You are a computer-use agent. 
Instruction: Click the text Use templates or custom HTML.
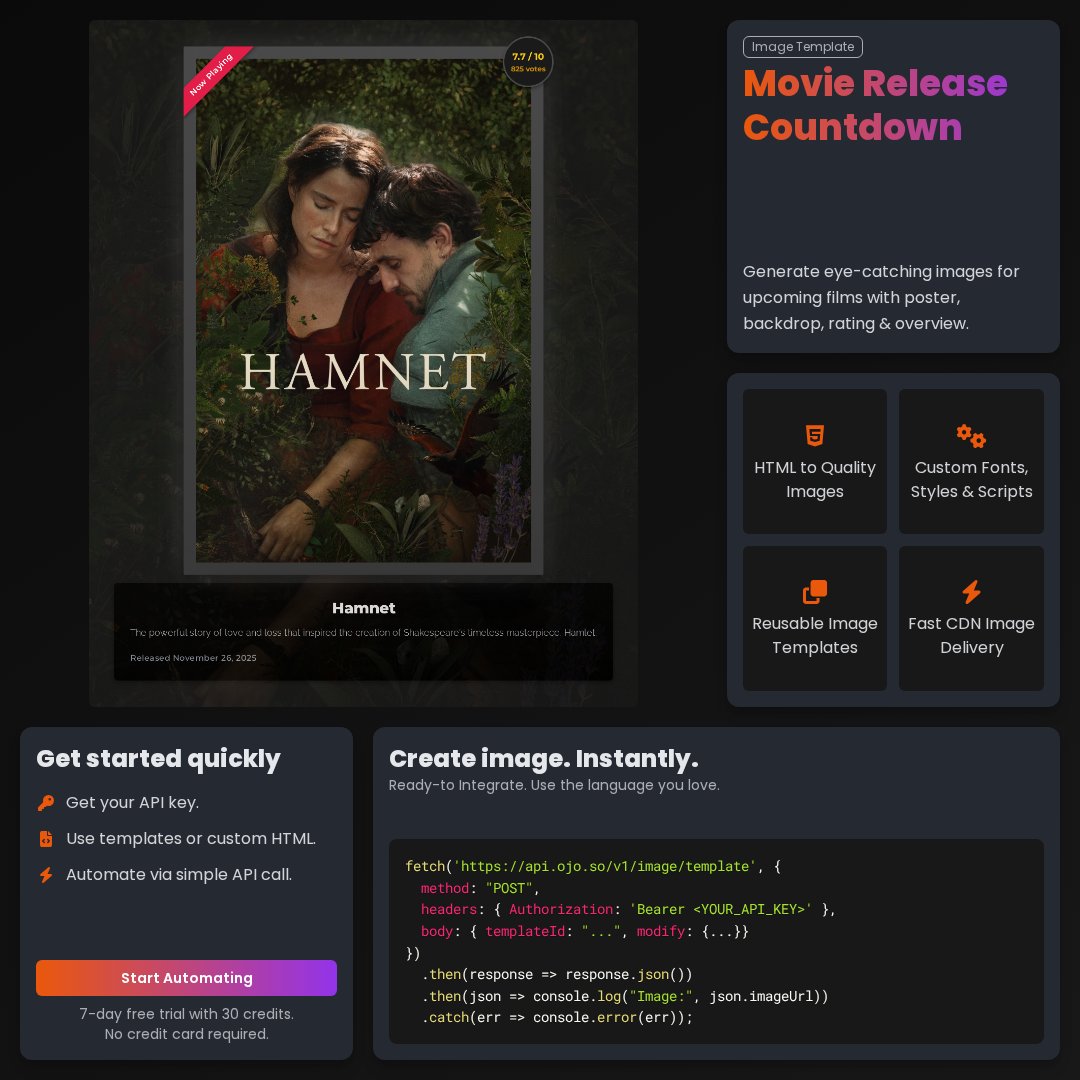click(x=191, y=838)
